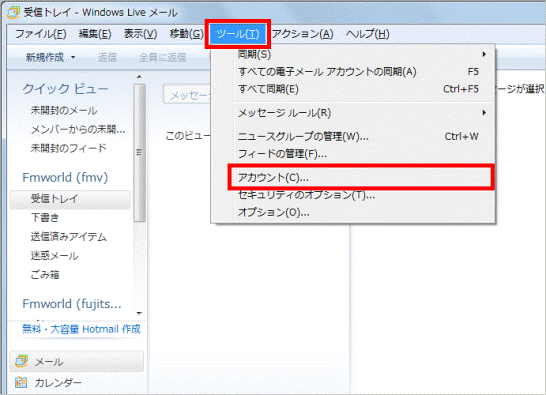Click the 返信 toolbar button

[107, 57]
